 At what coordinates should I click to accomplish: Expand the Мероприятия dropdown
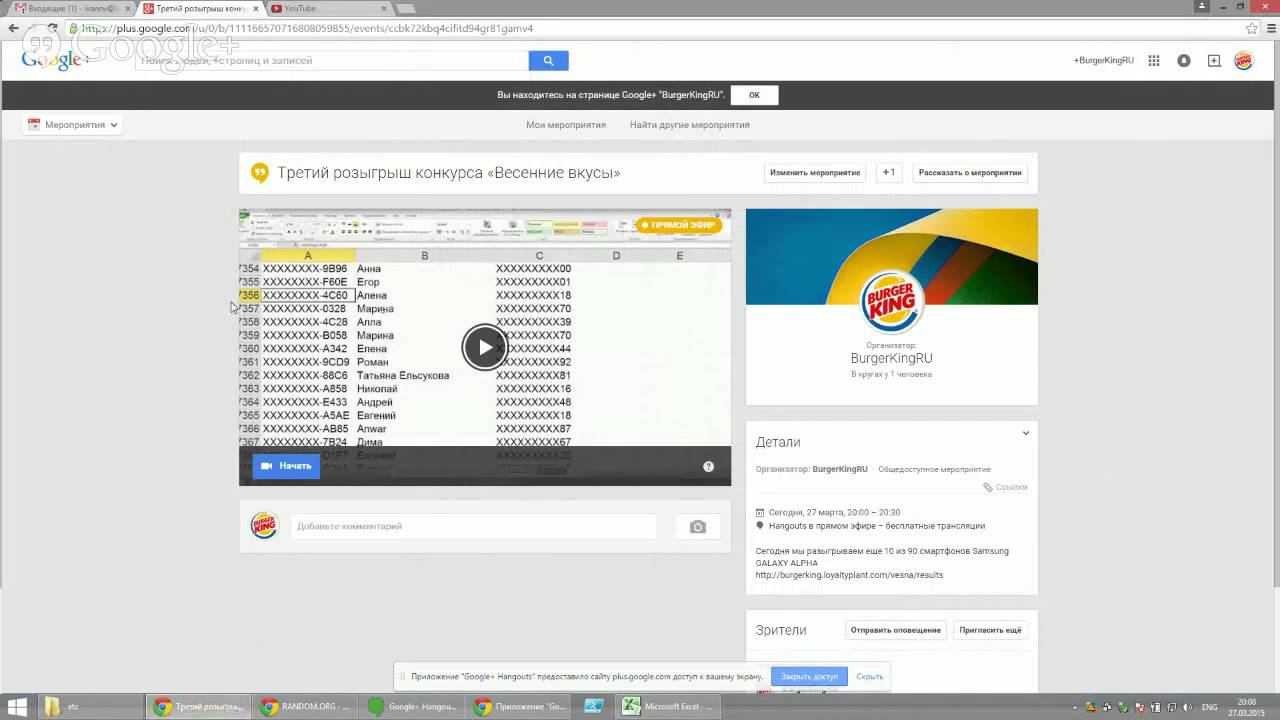click(x=73, y=125)
